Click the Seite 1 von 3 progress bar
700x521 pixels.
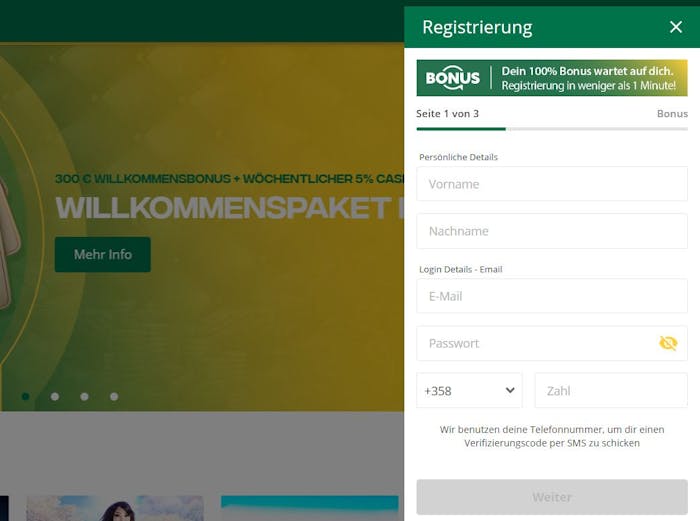click(552, 129)
